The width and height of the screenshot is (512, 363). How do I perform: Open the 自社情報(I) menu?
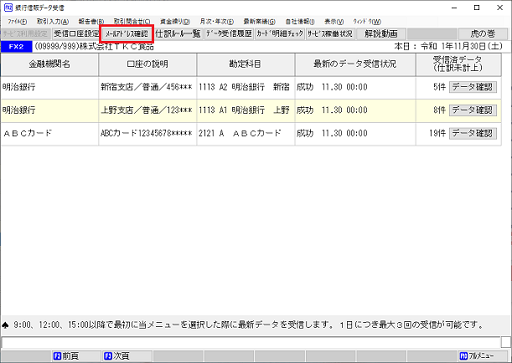300,22
